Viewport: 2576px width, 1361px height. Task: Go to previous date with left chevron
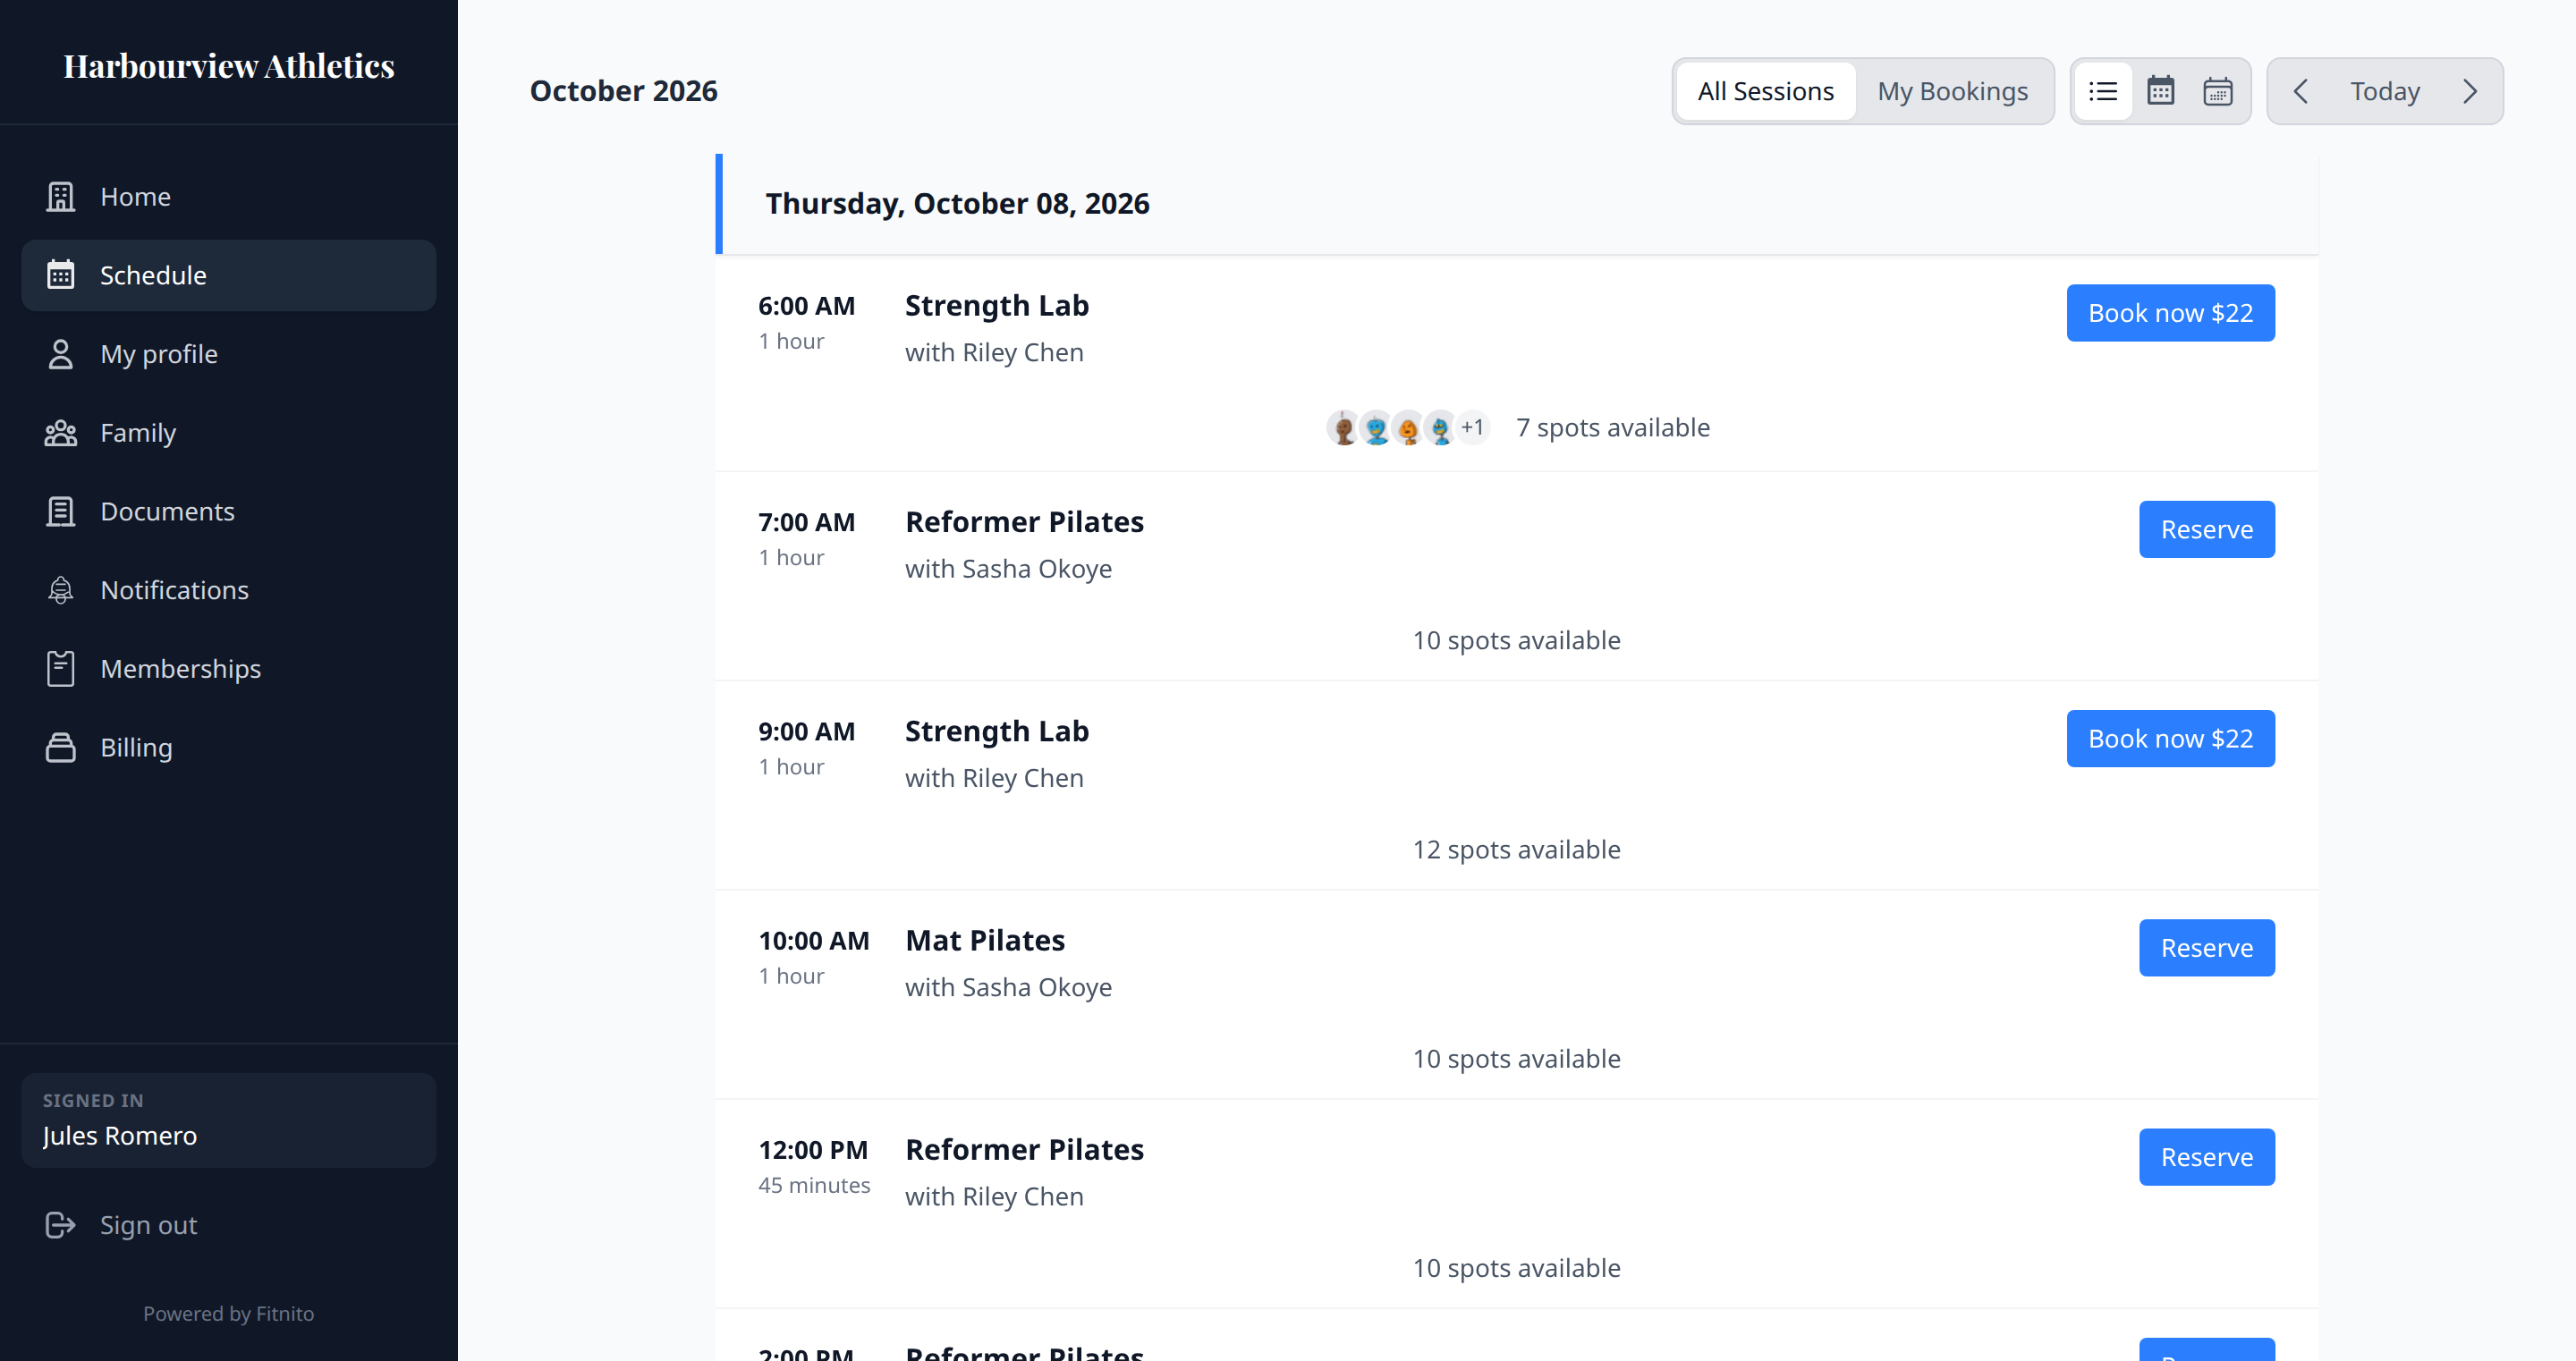[2300, 91]
